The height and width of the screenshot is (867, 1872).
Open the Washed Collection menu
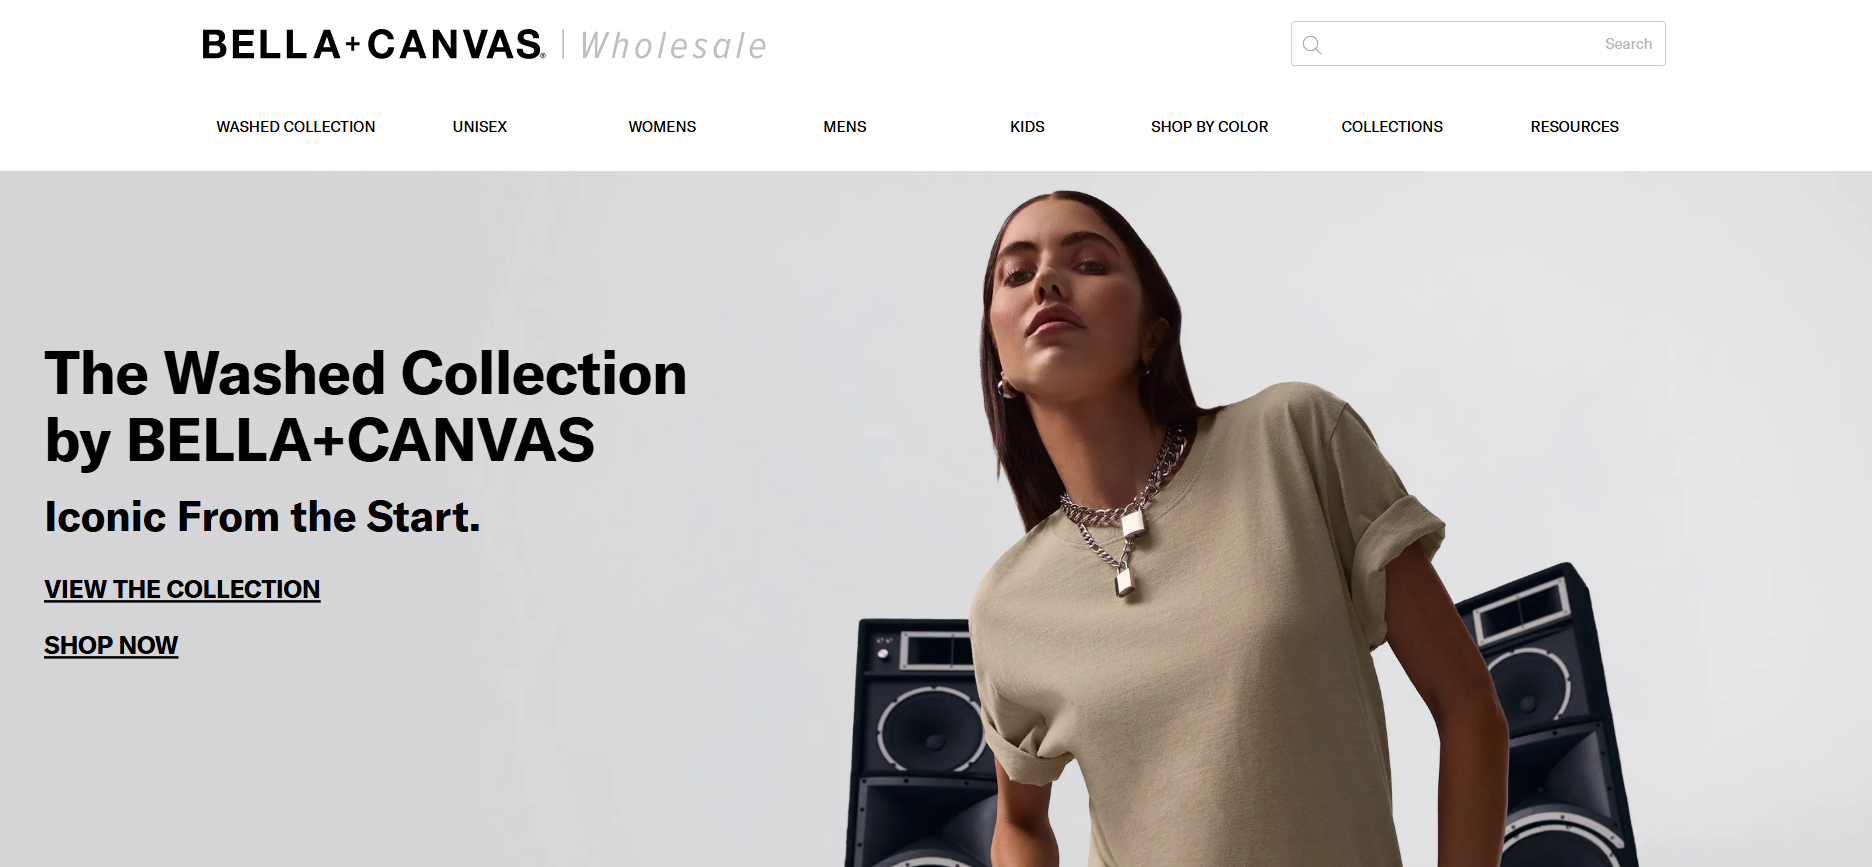tap(296, 127)
